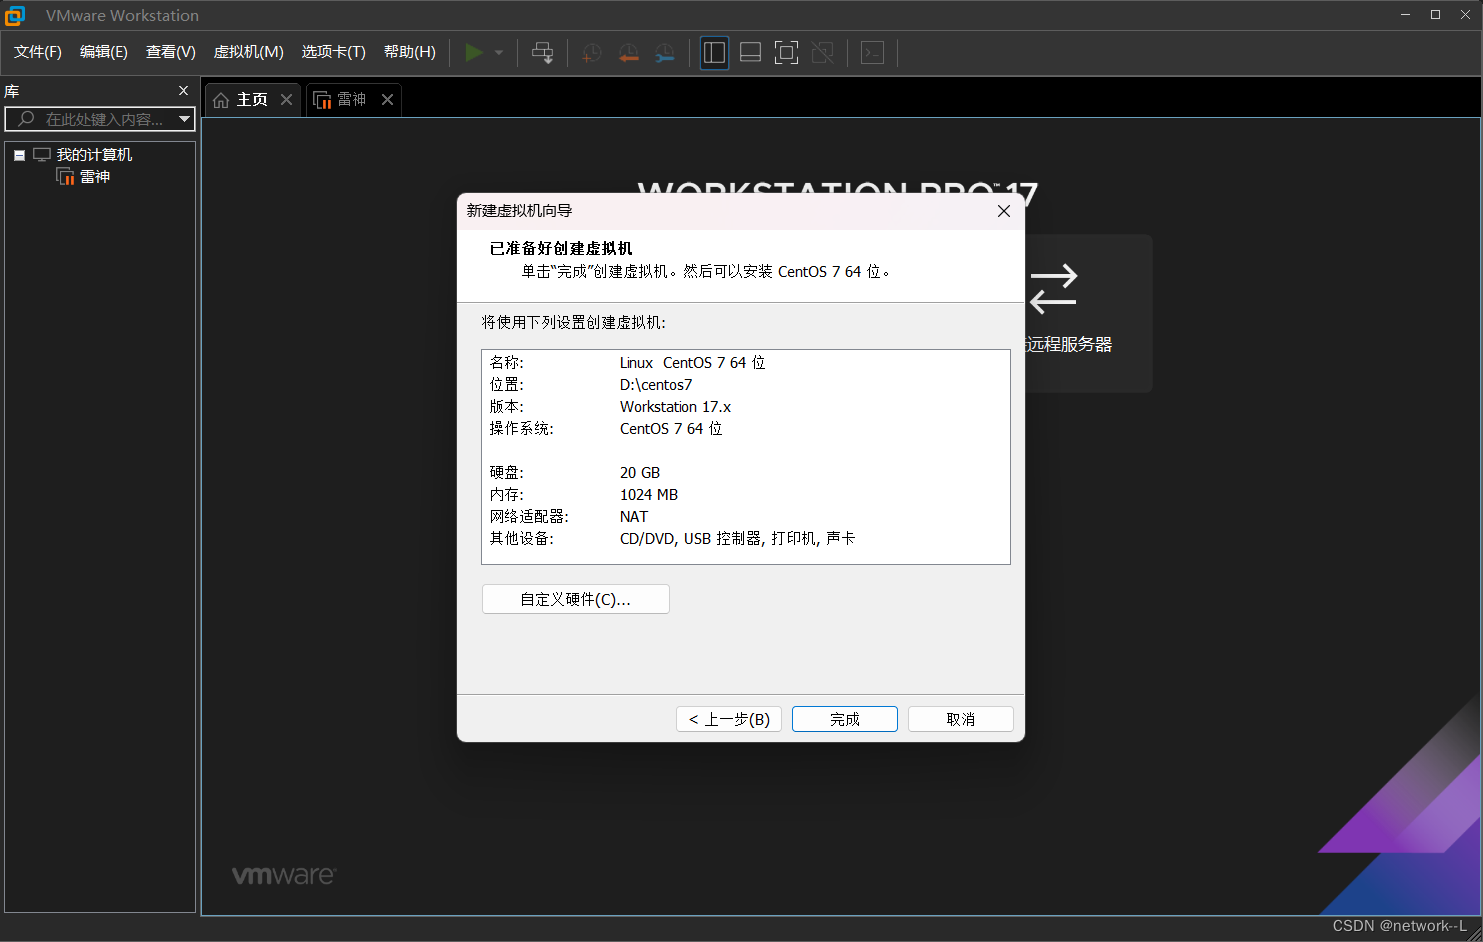The image size is (1483, 942).
Task: Open the 虚拟机(M) menu
Action: [x=249, y=52]
